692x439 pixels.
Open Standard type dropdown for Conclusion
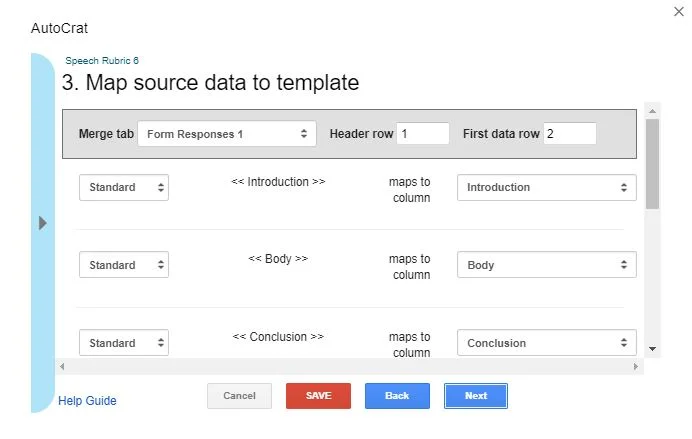click(124, 343)
